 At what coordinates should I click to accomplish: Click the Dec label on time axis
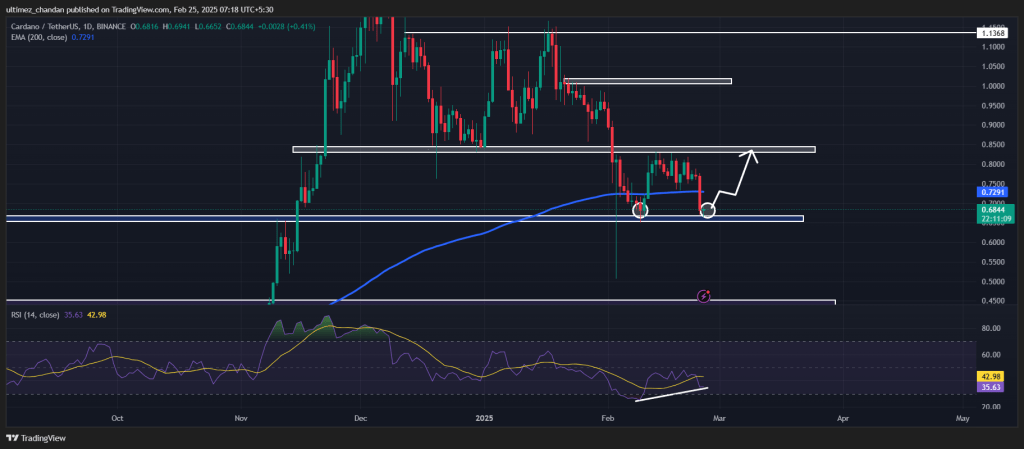tap(360, 418)
